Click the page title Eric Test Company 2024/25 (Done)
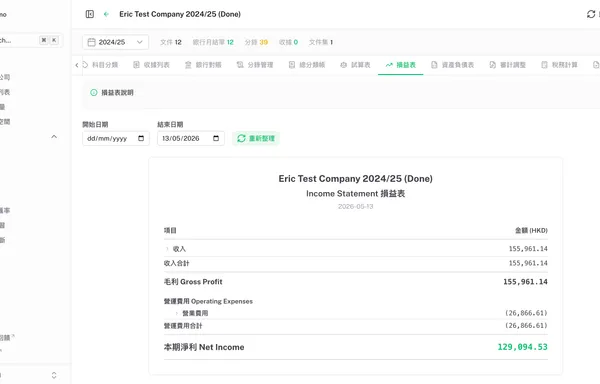Image resolution: width=600 pixels, height=384 pixels. pos(180,14)
